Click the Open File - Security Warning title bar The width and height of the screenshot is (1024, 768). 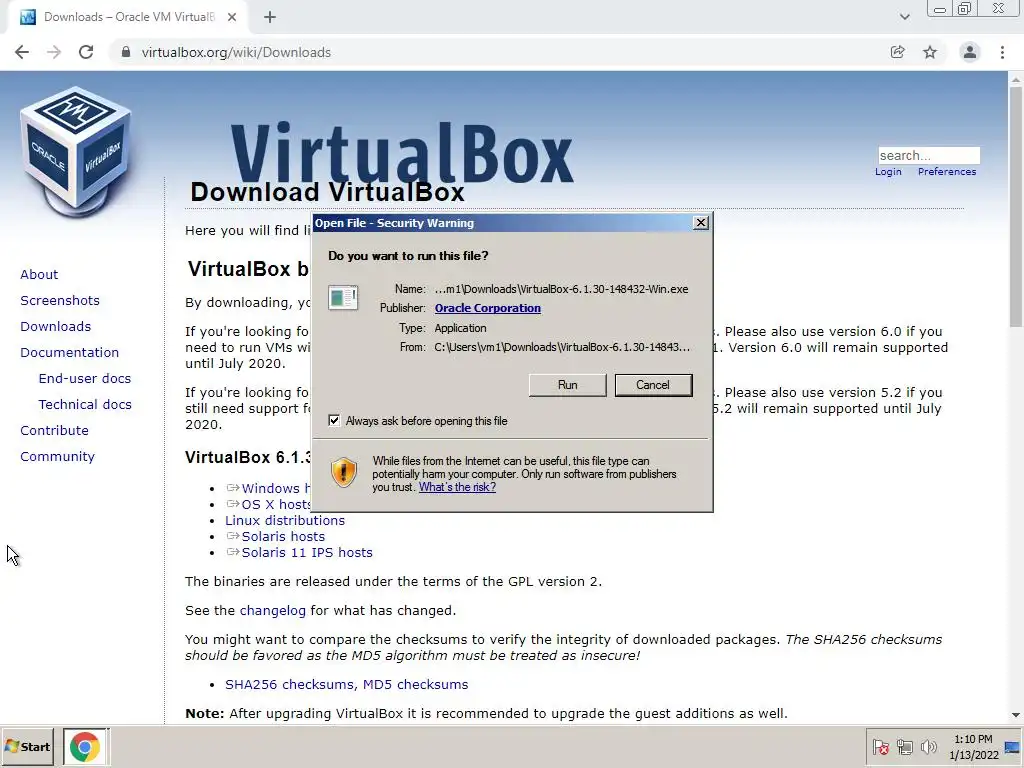pos(502,223)
